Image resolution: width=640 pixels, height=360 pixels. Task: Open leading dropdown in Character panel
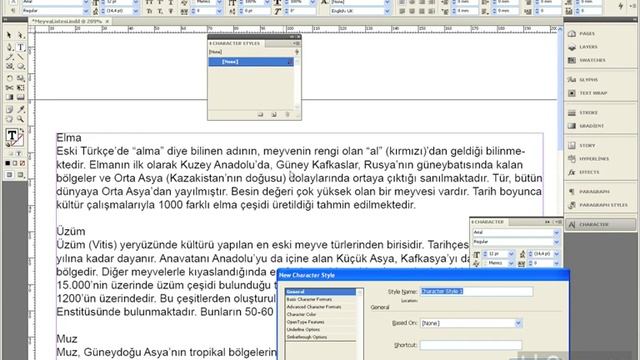(556, 254)
